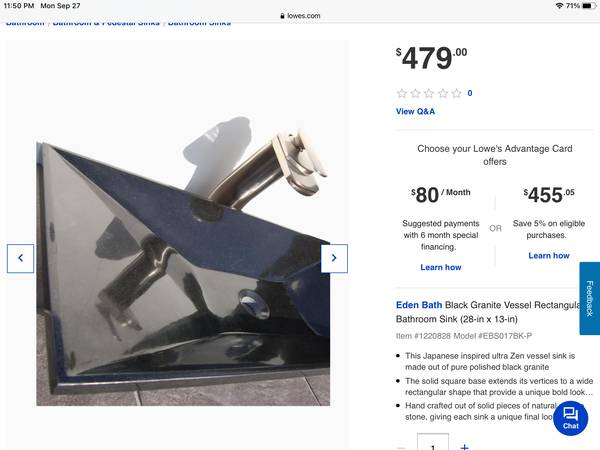Focus the quantity input field
The image size is (600, 450).
point(433,442)
